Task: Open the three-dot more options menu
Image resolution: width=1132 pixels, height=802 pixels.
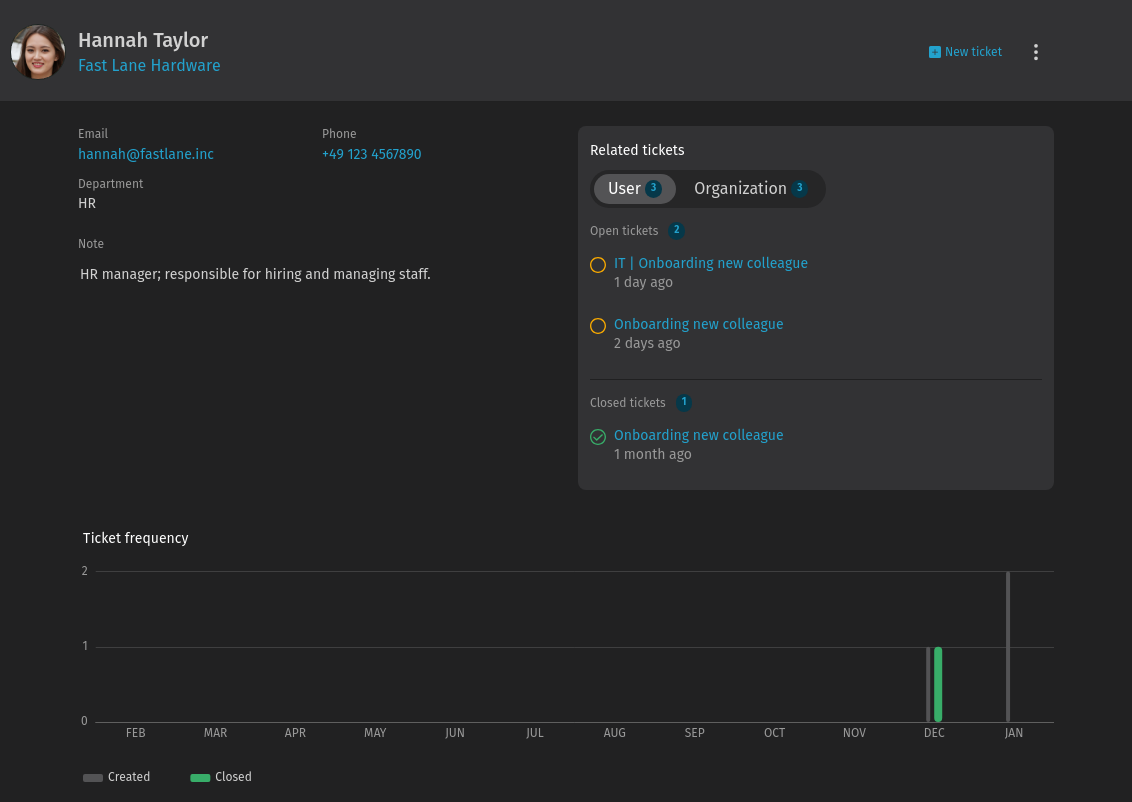Action: click(1035, 52)
